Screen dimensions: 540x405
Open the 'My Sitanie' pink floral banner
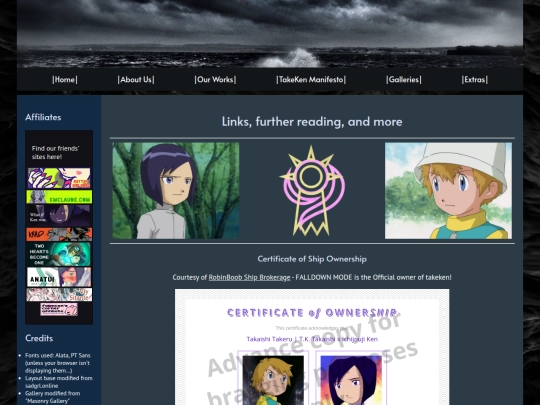(59, 294)
